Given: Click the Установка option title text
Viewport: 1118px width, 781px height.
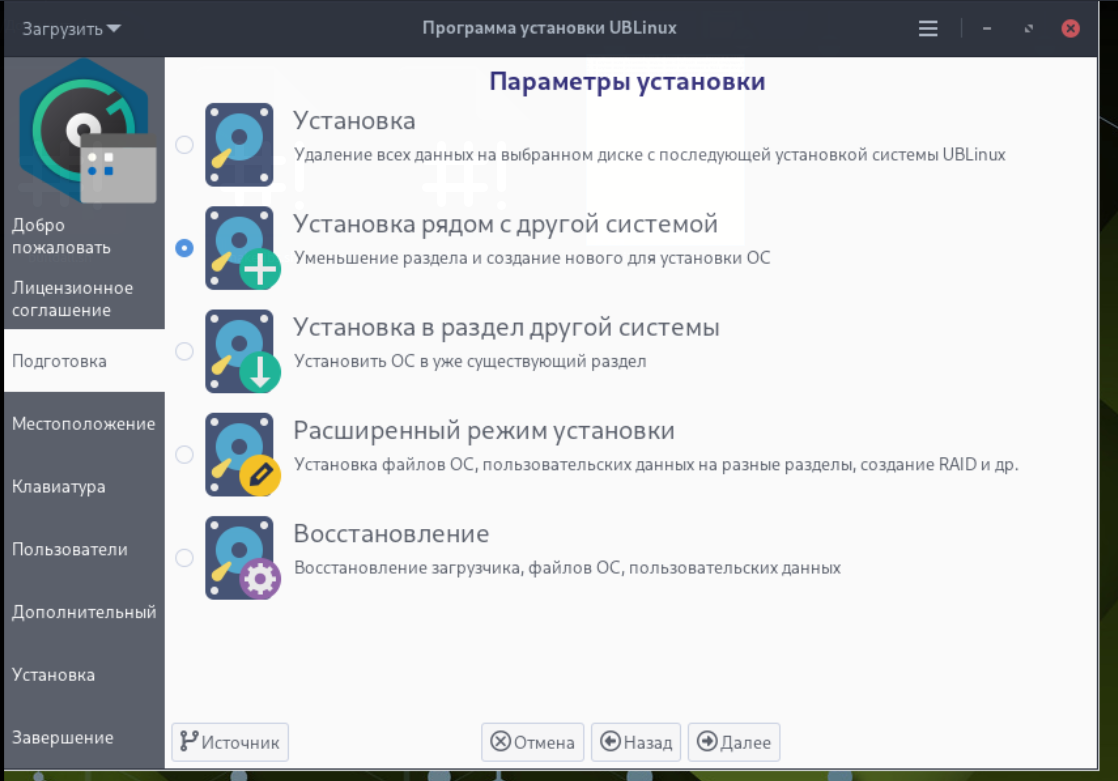Looking at the screenshot, I should point(354,121).
